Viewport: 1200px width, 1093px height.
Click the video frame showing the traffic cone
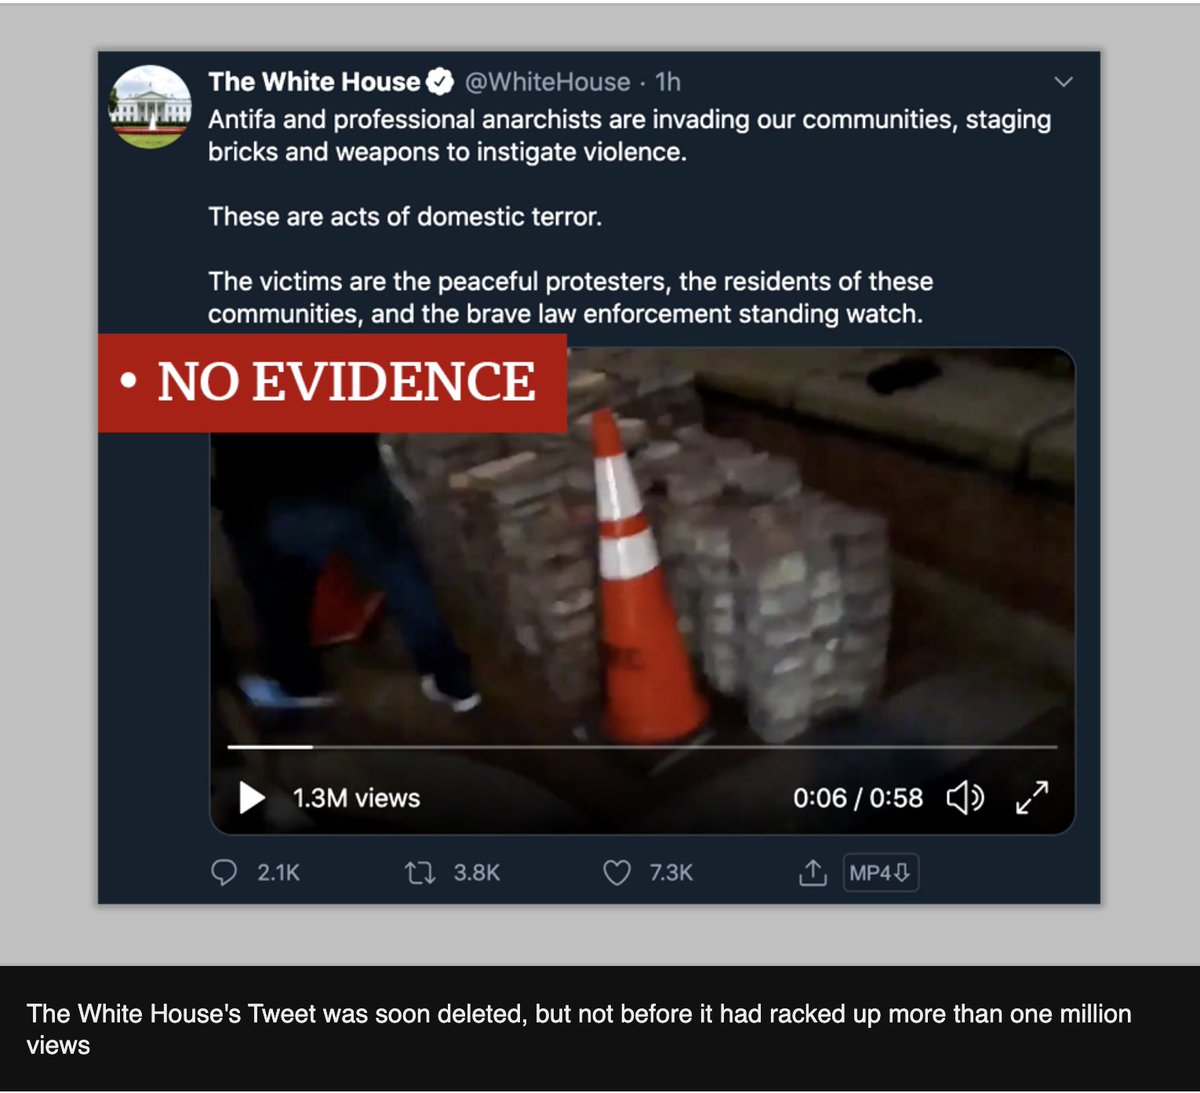pyautogui.click(x=642, y=590)
